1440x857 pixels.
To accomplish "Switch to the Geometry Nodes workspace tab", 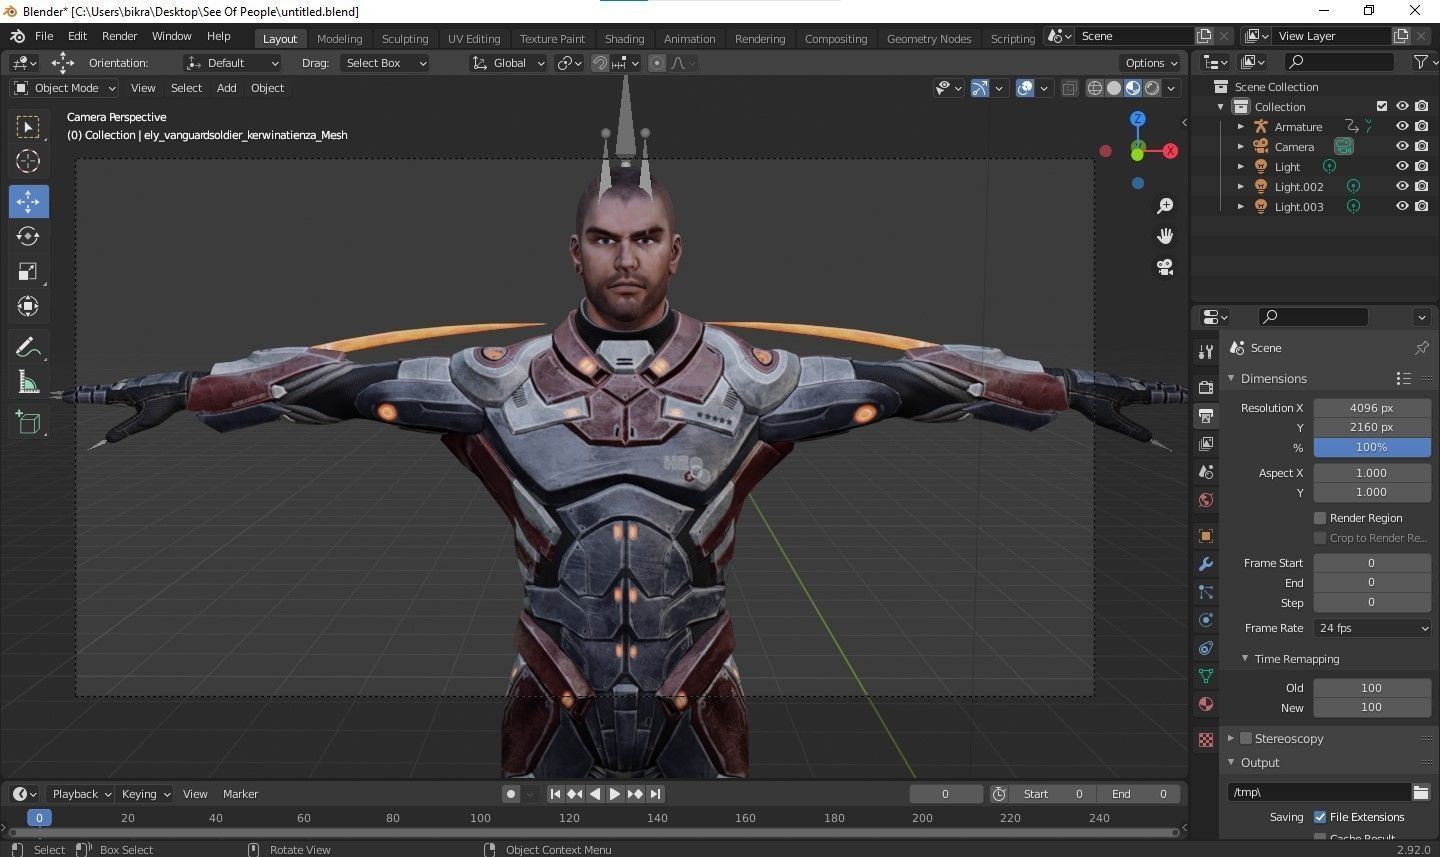I will pos(929,39).
